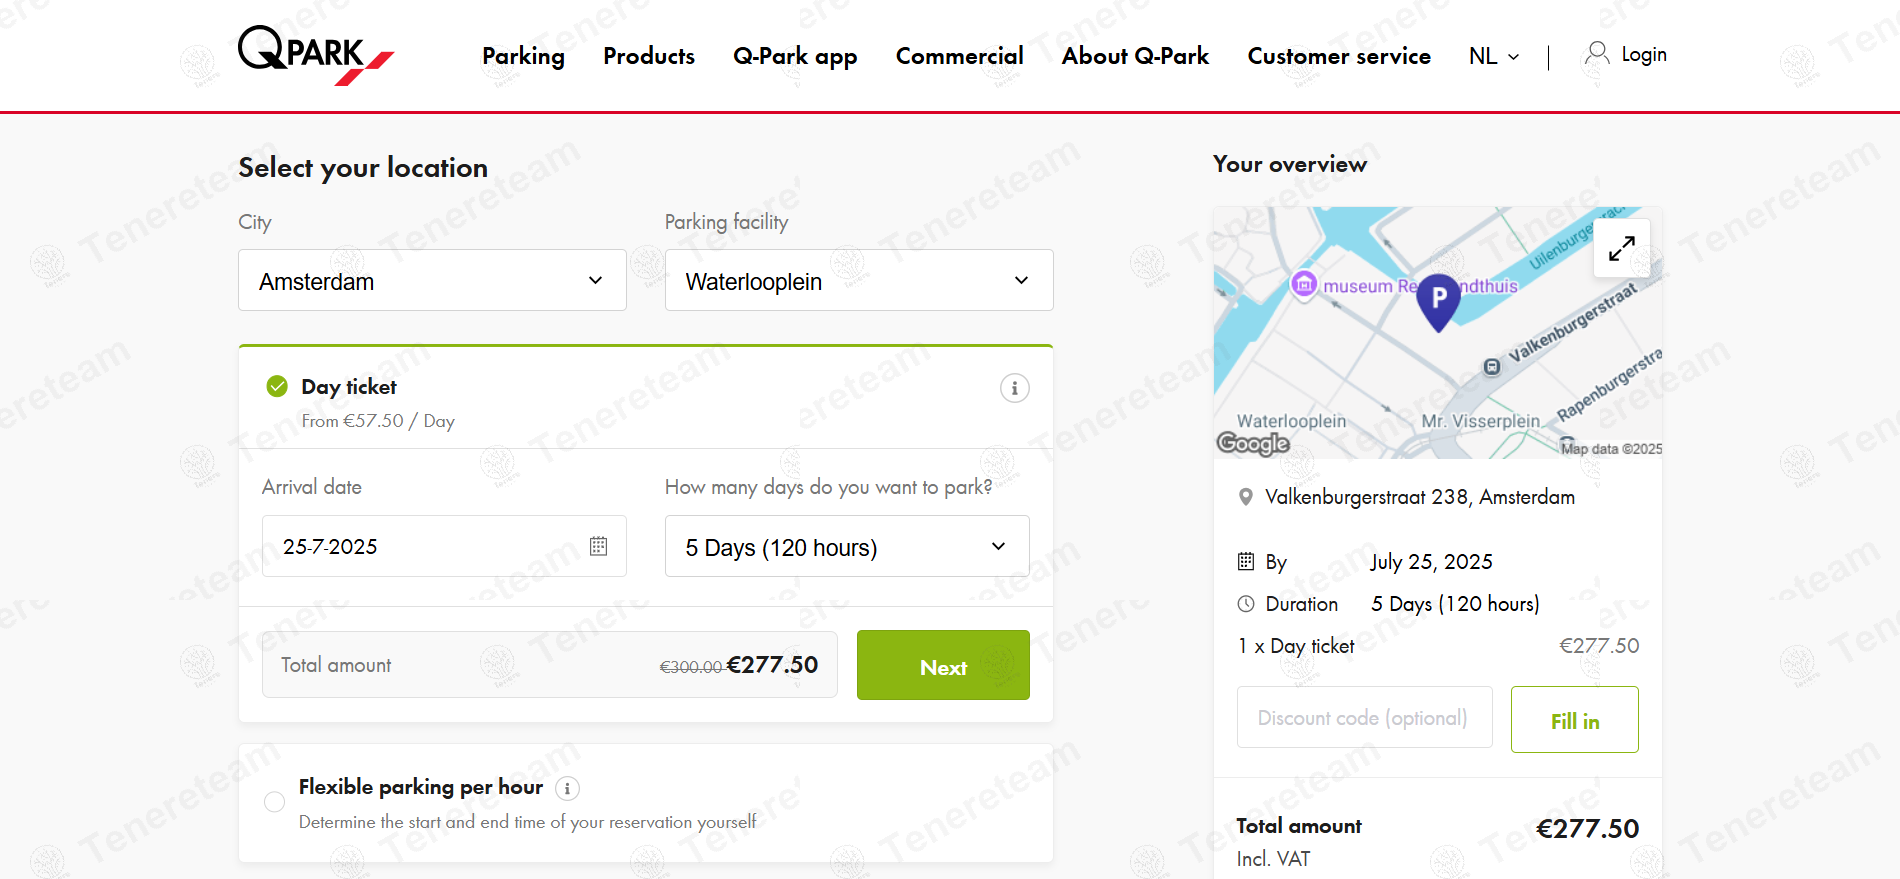Open the NL language selector
The width and height of the screenshot is (1900, 879).
(x=1493, y=57)
